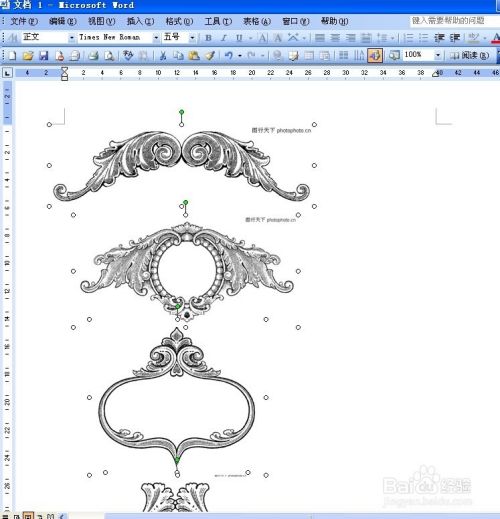Image resolution: width=500 pixels, height=519 pixels.
Task: Toggle underline formatting
Action: click(x=239, y=38)
